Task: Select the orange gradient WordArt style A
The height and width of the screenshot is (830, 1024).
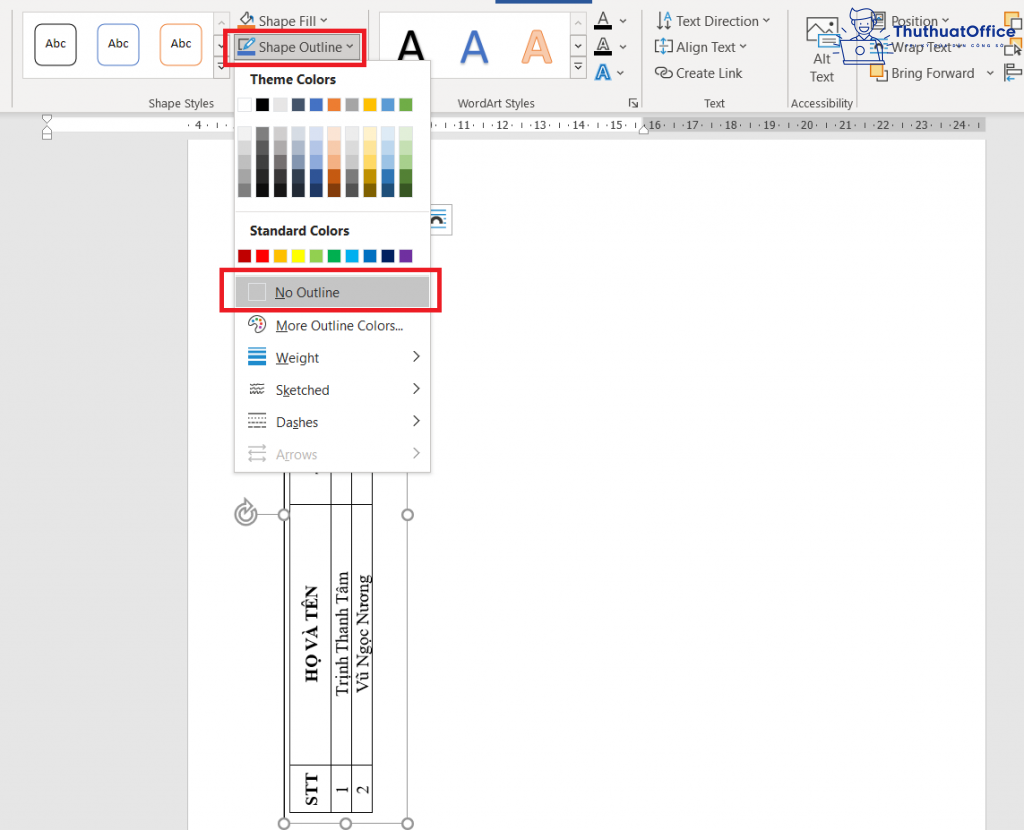Action: point(536,47)
